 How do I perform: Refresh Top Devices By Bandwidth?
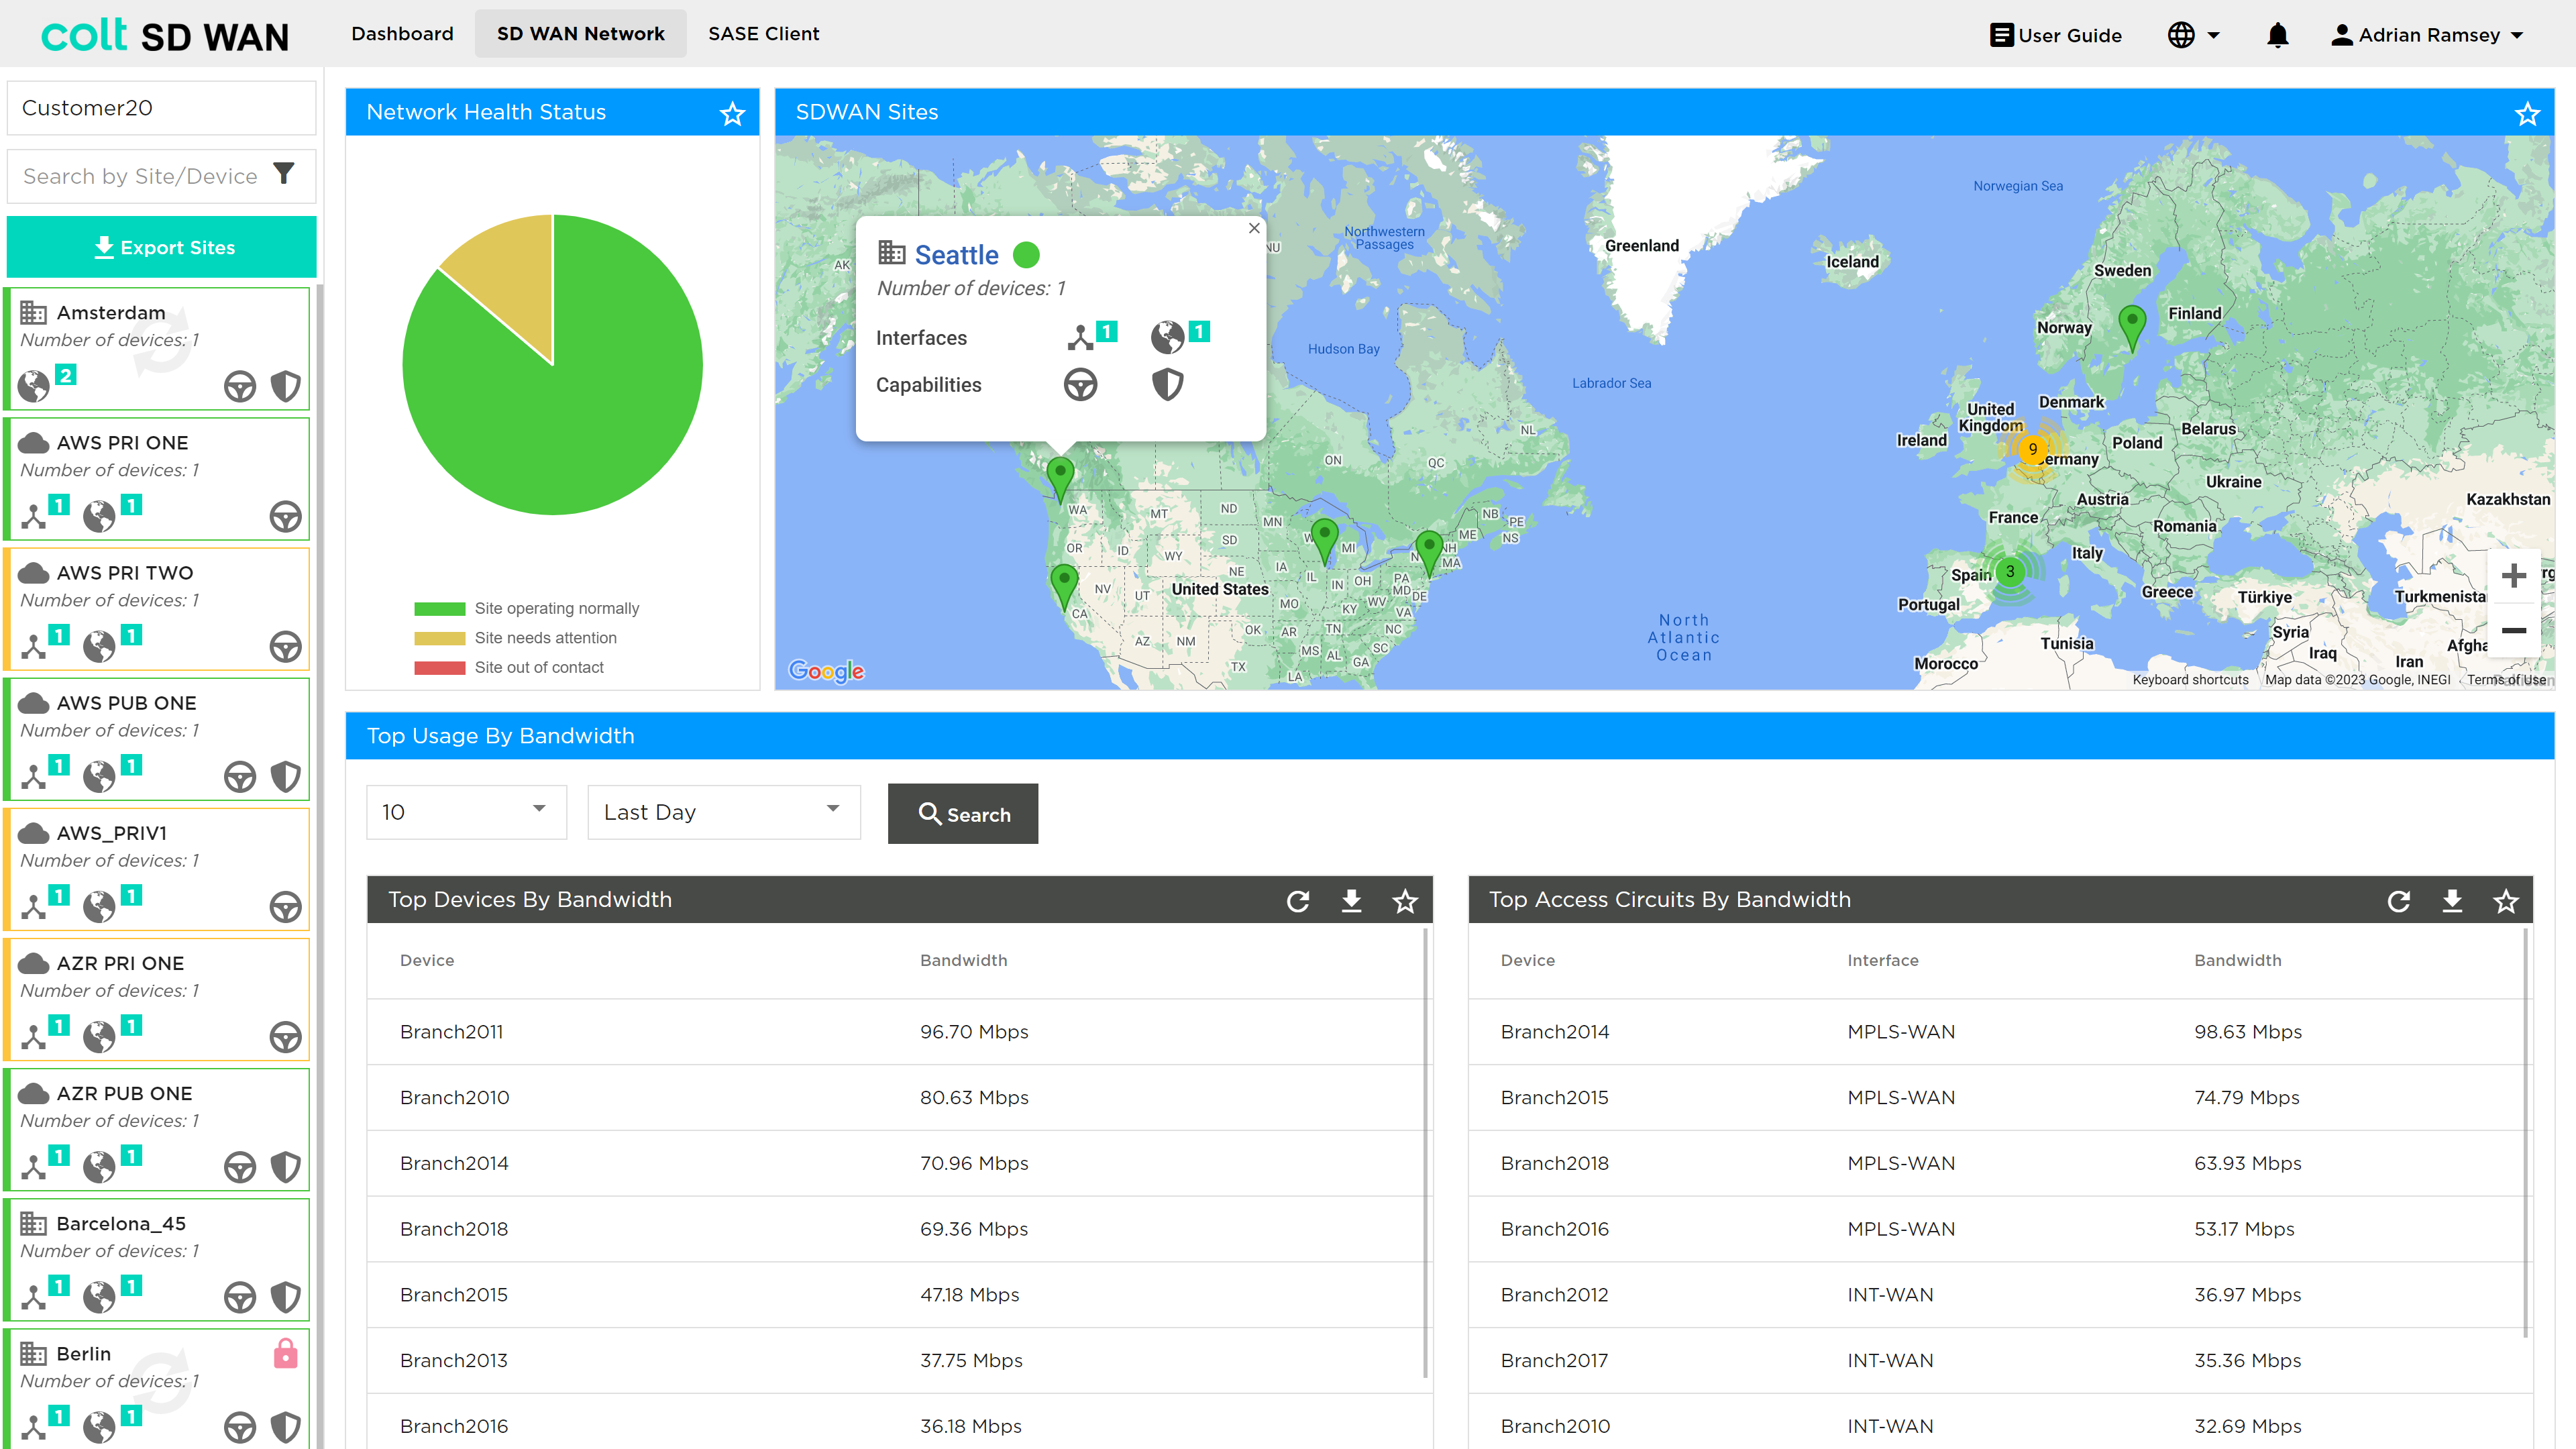click(1298, 901)
